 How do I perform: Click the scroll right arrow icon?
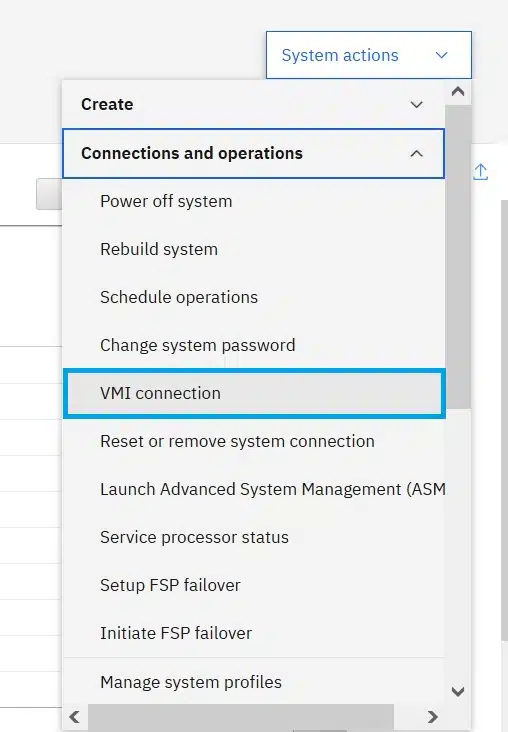(x=433, y=717)
